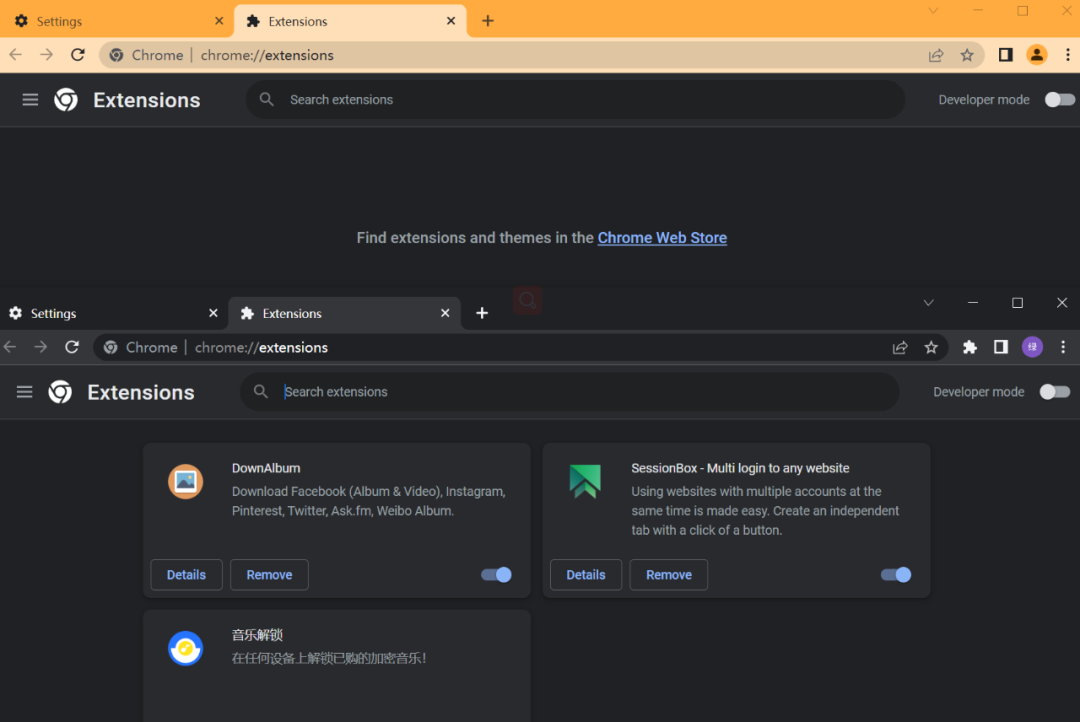Click 'DownAlbum' extension name
1080x722 pixels.
click(266, 468)
